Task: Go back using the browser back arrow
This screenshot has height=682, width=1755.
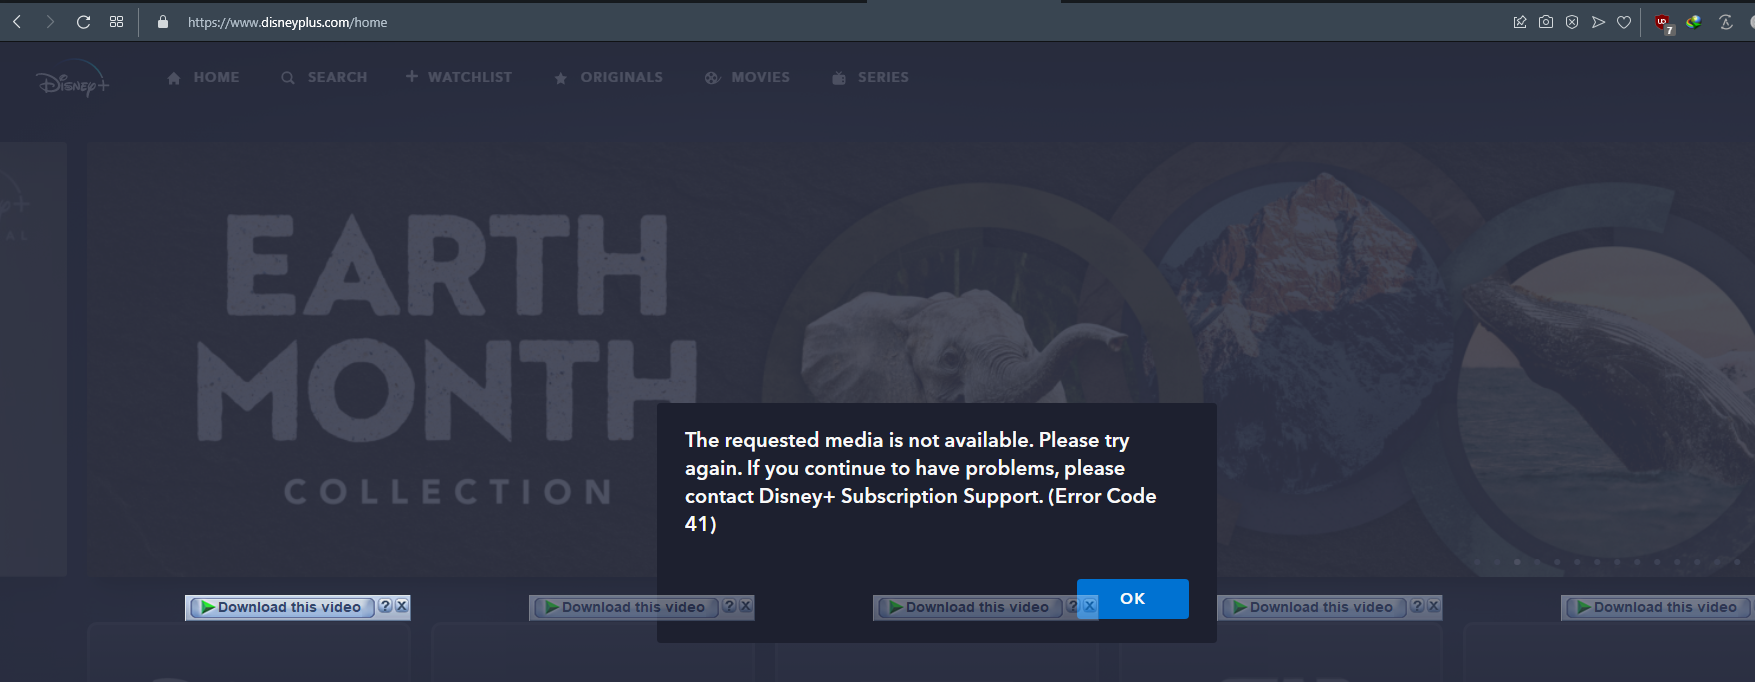Action: (x=17, y=22)
